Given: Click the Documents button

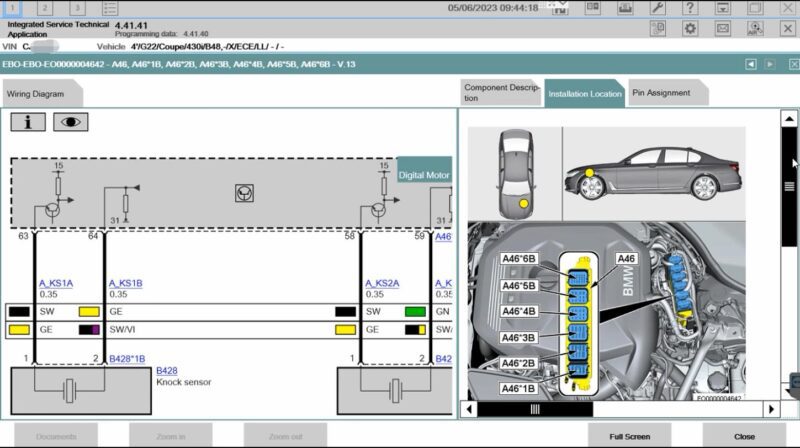Looking at the screenshot, I should coord(56,436).
